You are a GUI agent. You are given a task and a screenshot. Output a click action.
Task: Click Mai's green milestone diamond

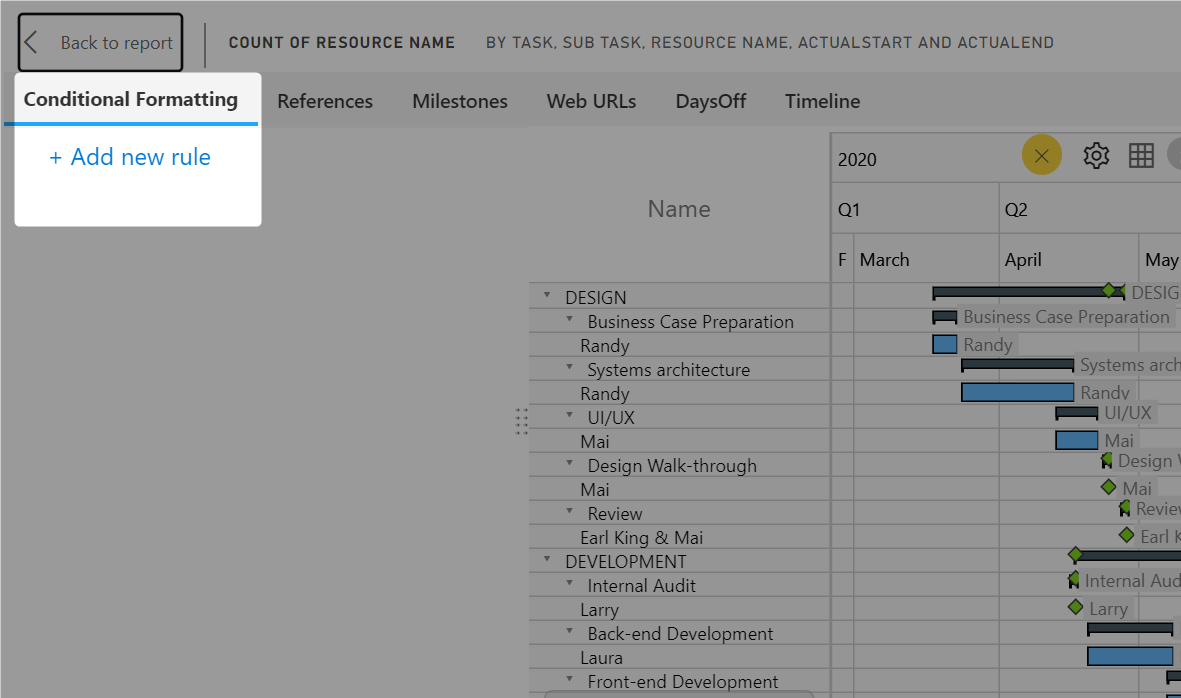tap(1108, 487)
